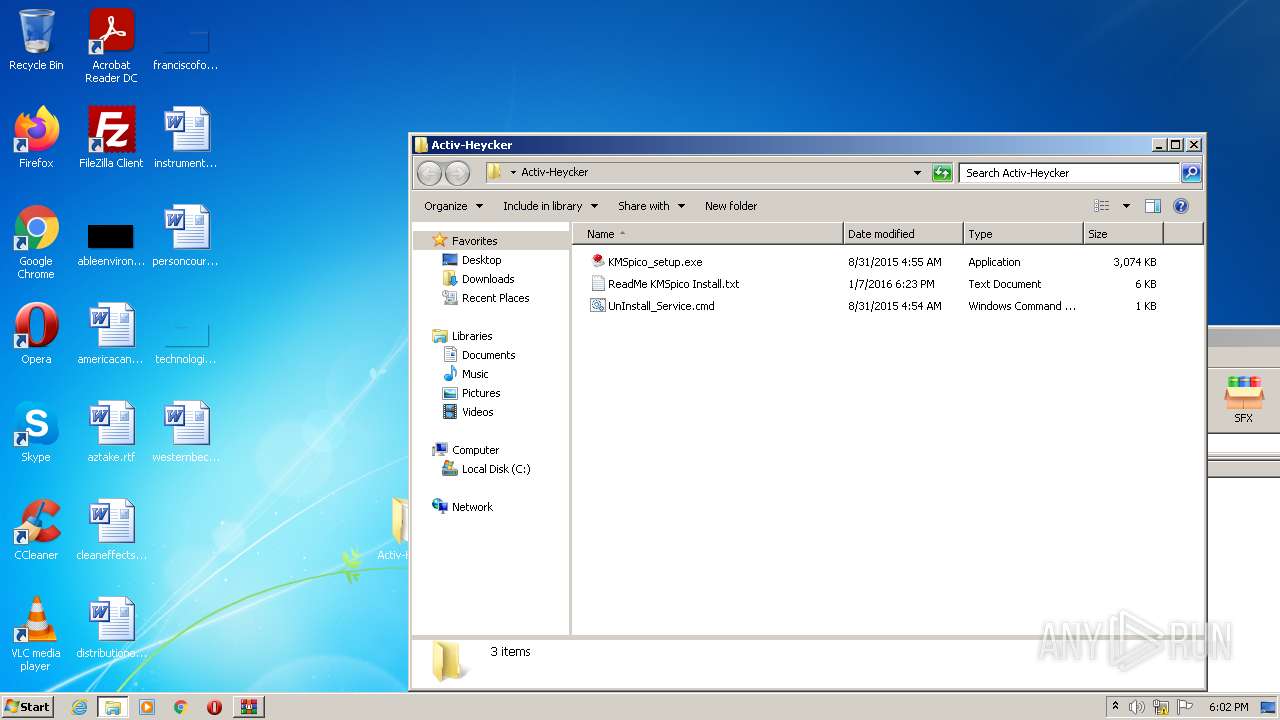Open Windows Media Player taskbar icon
1280x720 pixels.
click(147, 707)
